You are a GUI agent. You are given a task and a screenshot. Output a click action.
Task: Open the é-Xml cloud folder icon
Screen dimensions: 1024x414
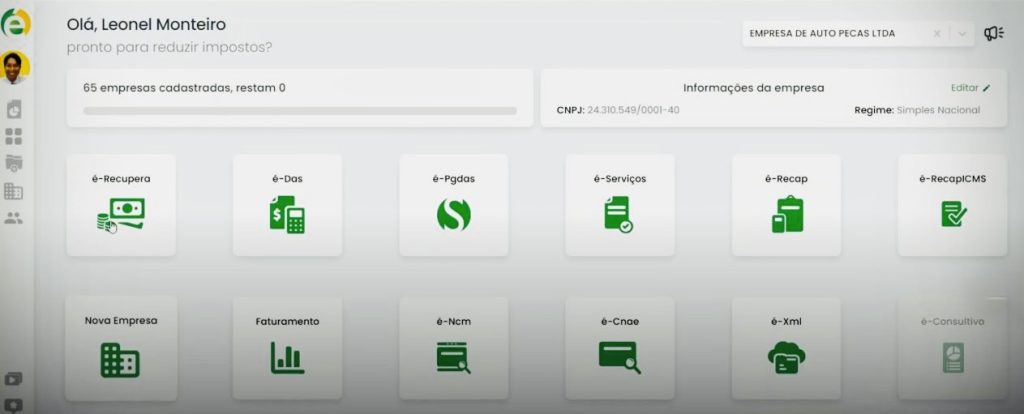pos(786,358)
